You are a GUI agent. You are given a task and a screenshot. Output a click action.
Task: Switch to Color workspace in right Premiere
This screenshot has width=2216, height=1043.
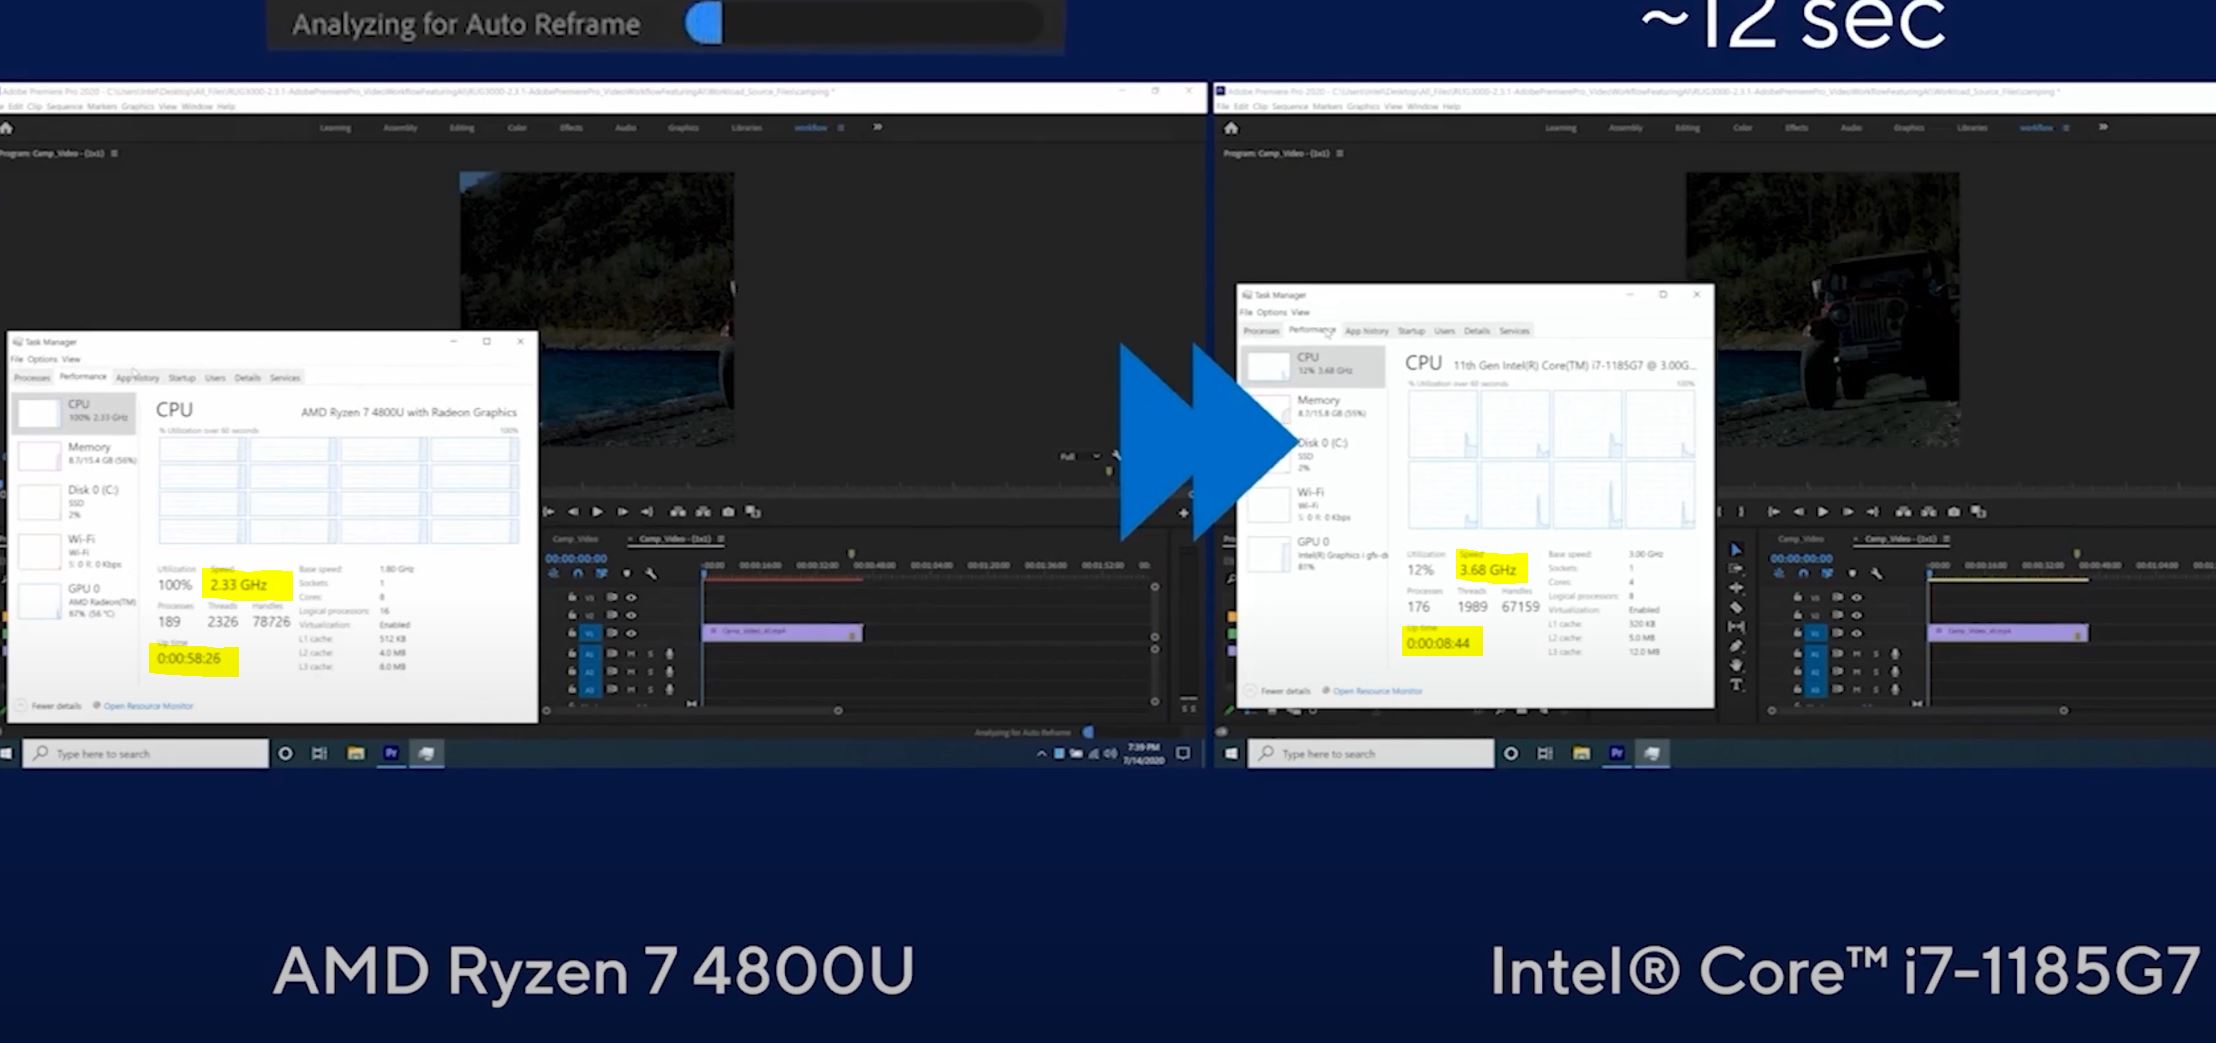click(1742, 128)
